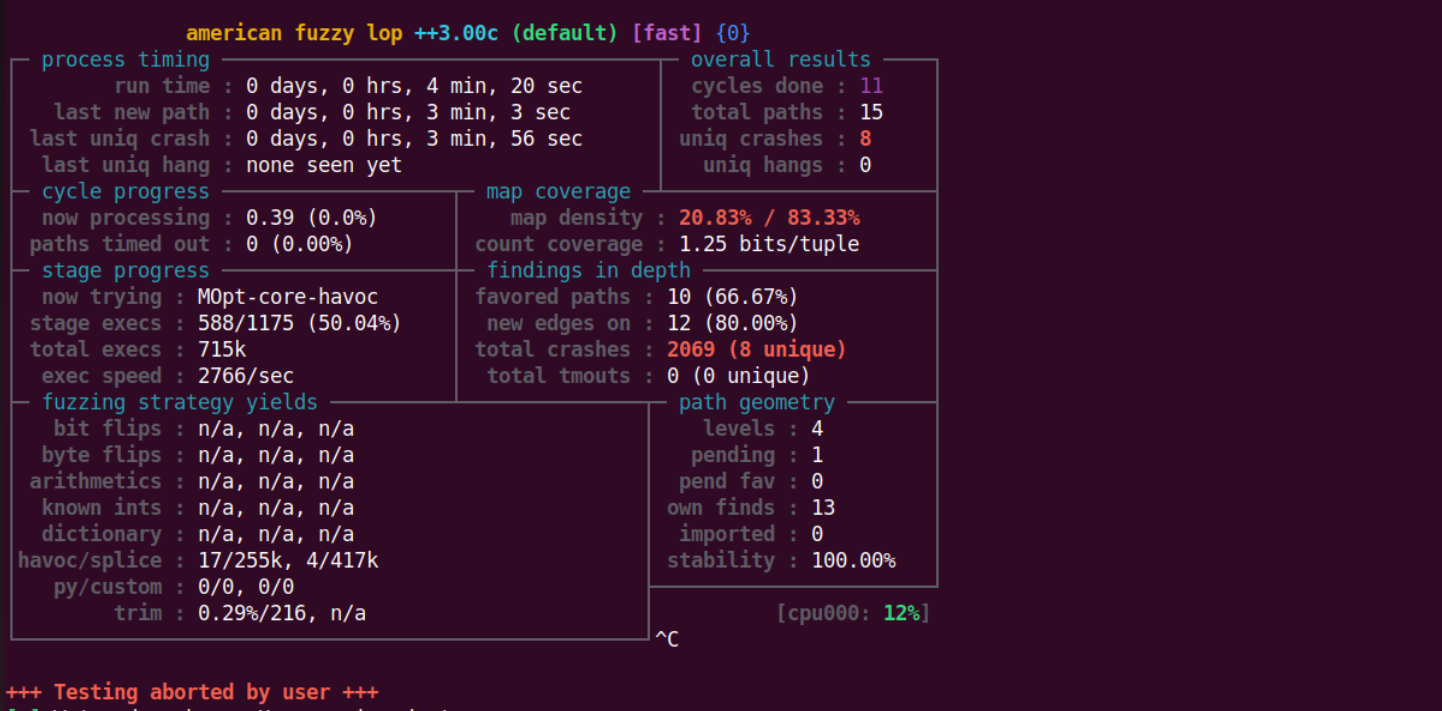Click the default schedule label in title
Screen dimensions: 1442x711
point(565,32)
